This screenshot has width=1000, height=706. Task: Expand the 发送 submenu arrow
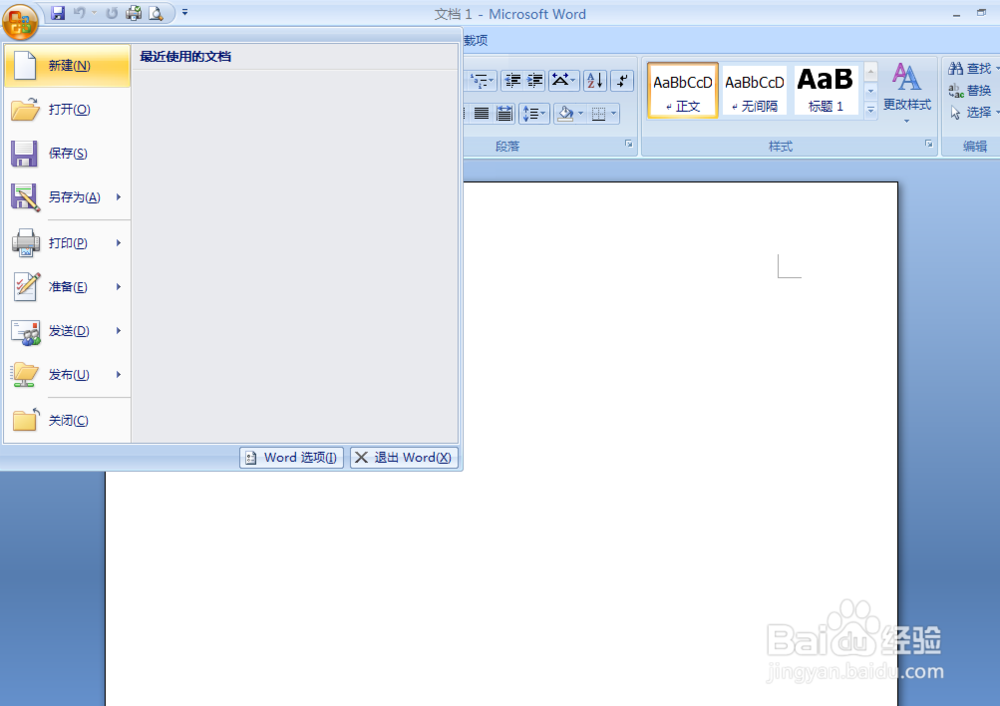[x=119, y=331]
